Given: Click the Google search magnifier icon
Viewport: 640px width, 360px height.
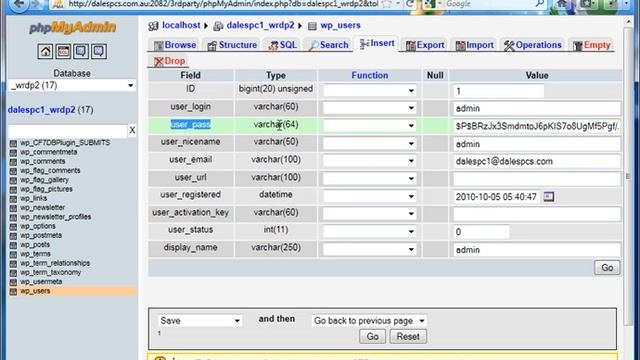Looking at the screenshot, I should coord(540,4).
